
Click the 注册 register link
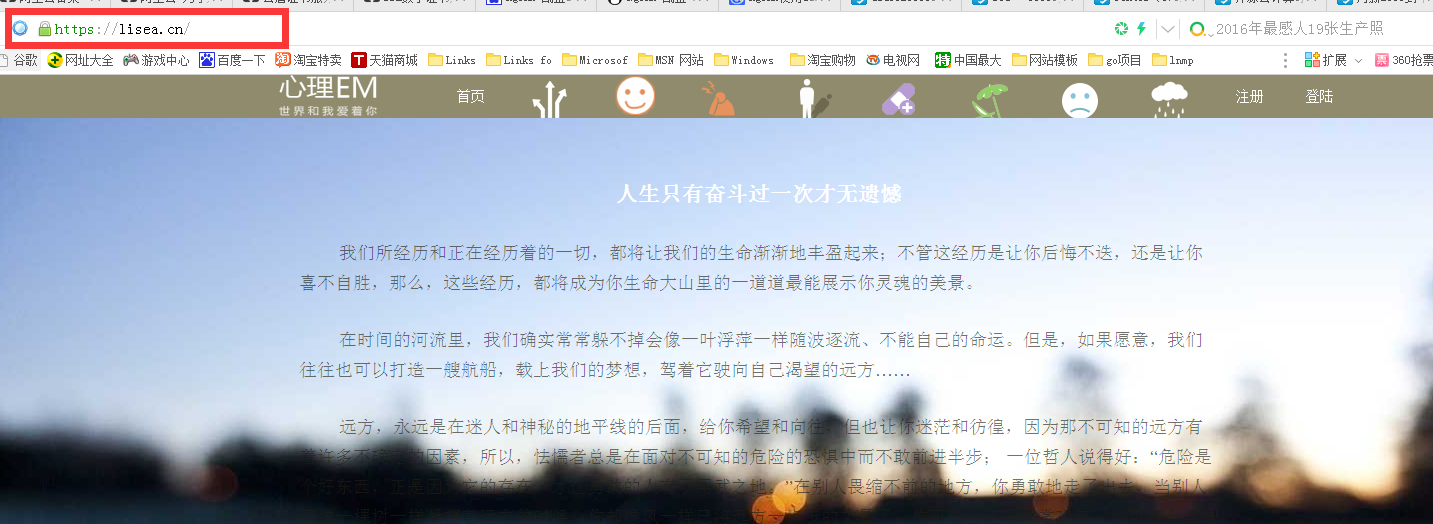1250,97
